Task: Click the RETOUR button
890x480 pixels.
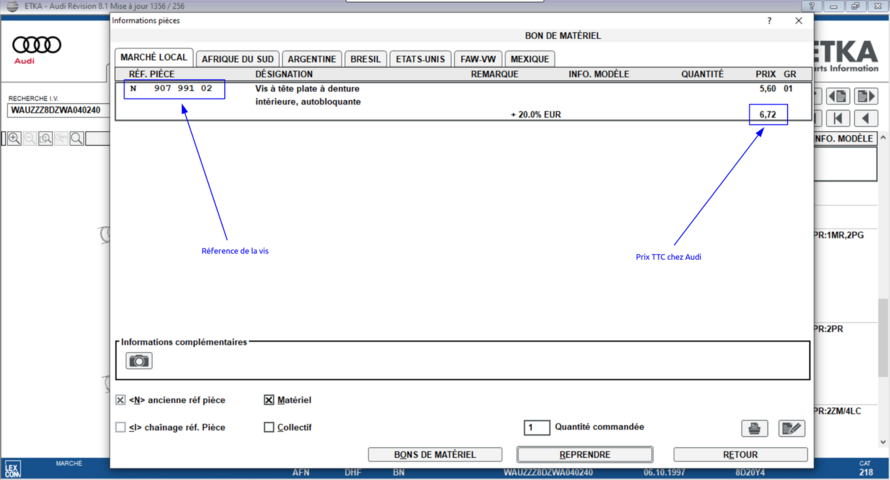Action: (740, 454)
